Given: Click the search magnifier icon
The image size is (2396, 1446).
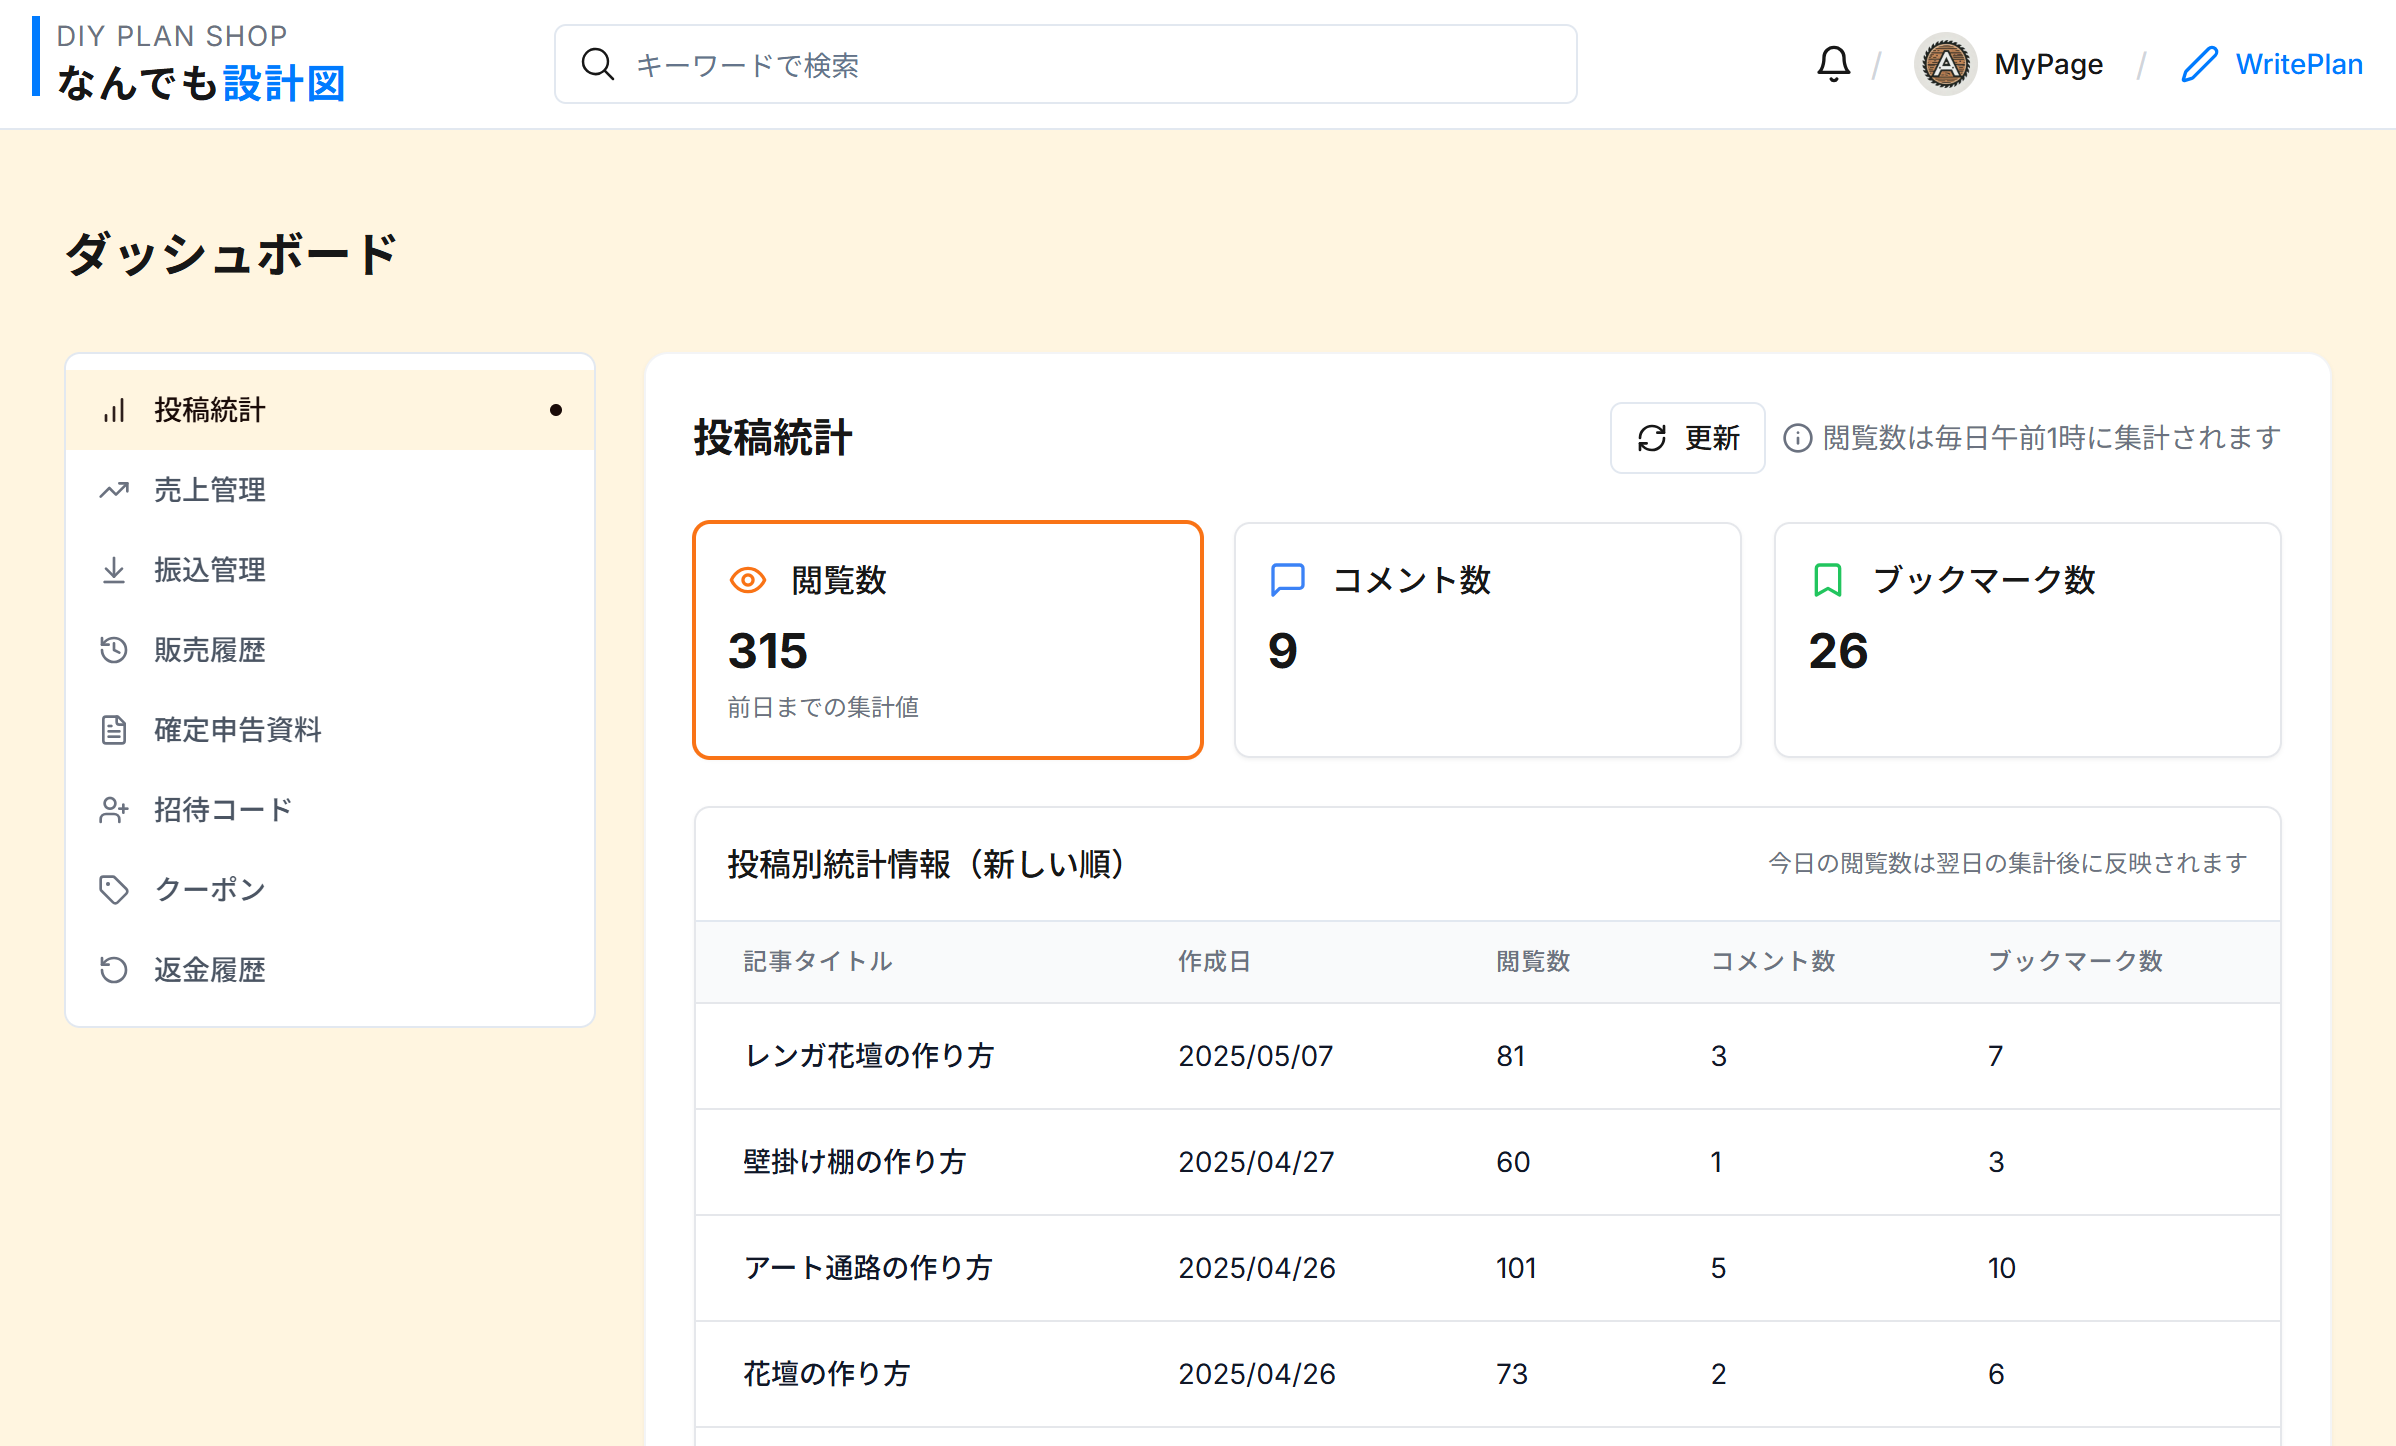Looking at the screenshot, I should (598, 64).
